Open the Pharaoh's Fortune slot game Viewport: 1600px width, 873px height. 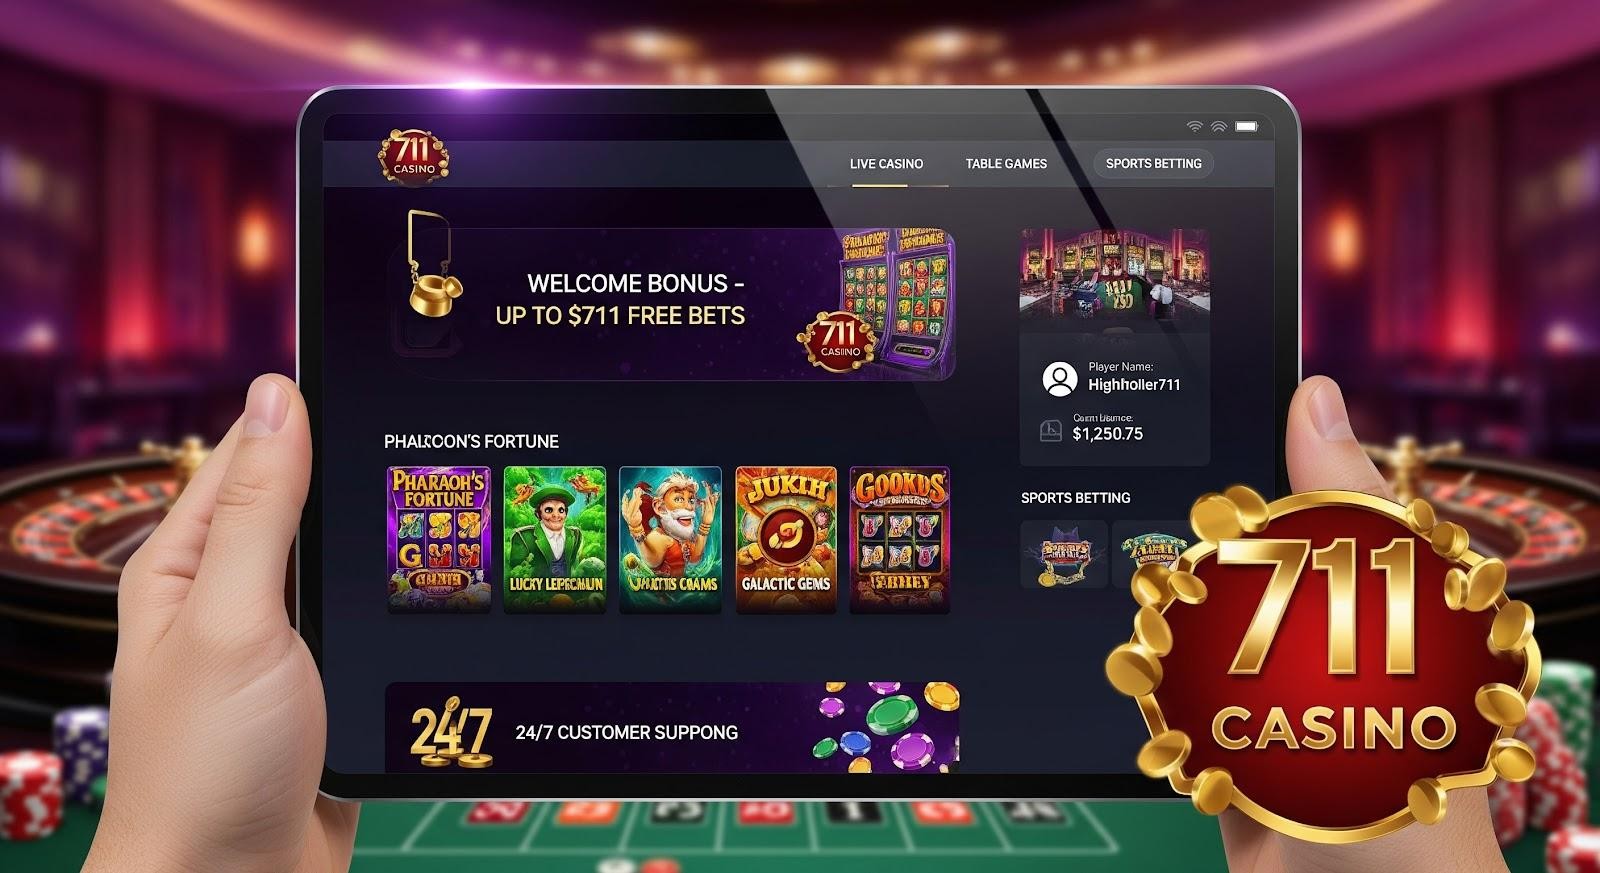[x=438, y=539]
